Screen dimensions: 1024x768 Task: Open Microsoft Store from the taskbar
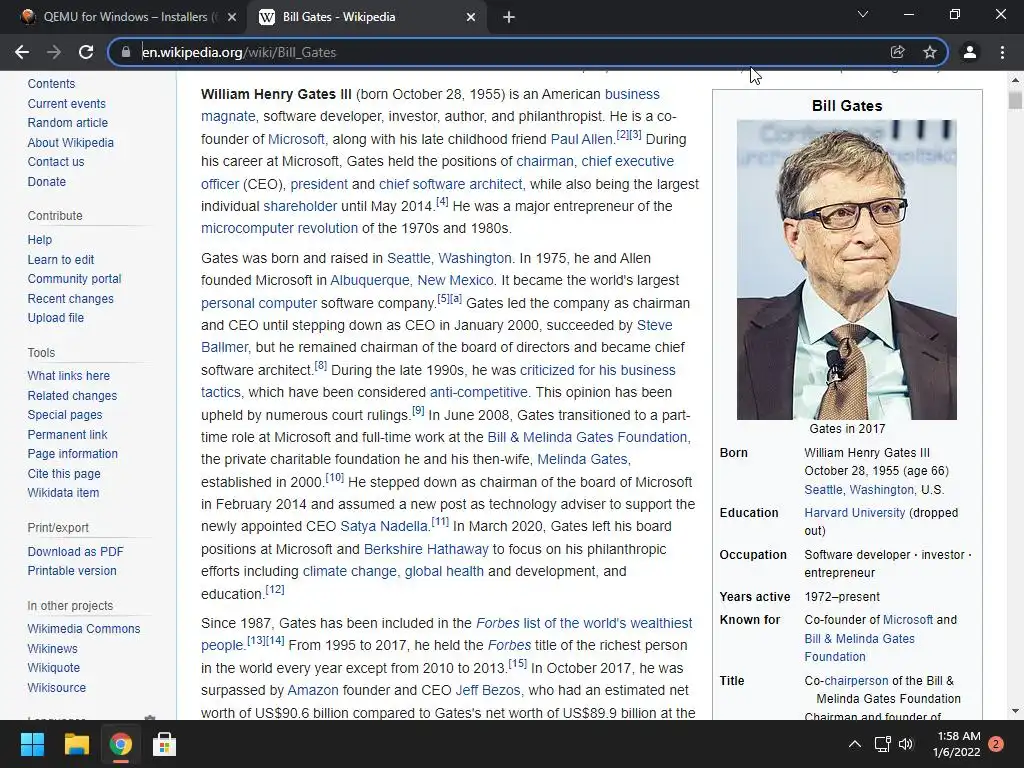(164, 744)
